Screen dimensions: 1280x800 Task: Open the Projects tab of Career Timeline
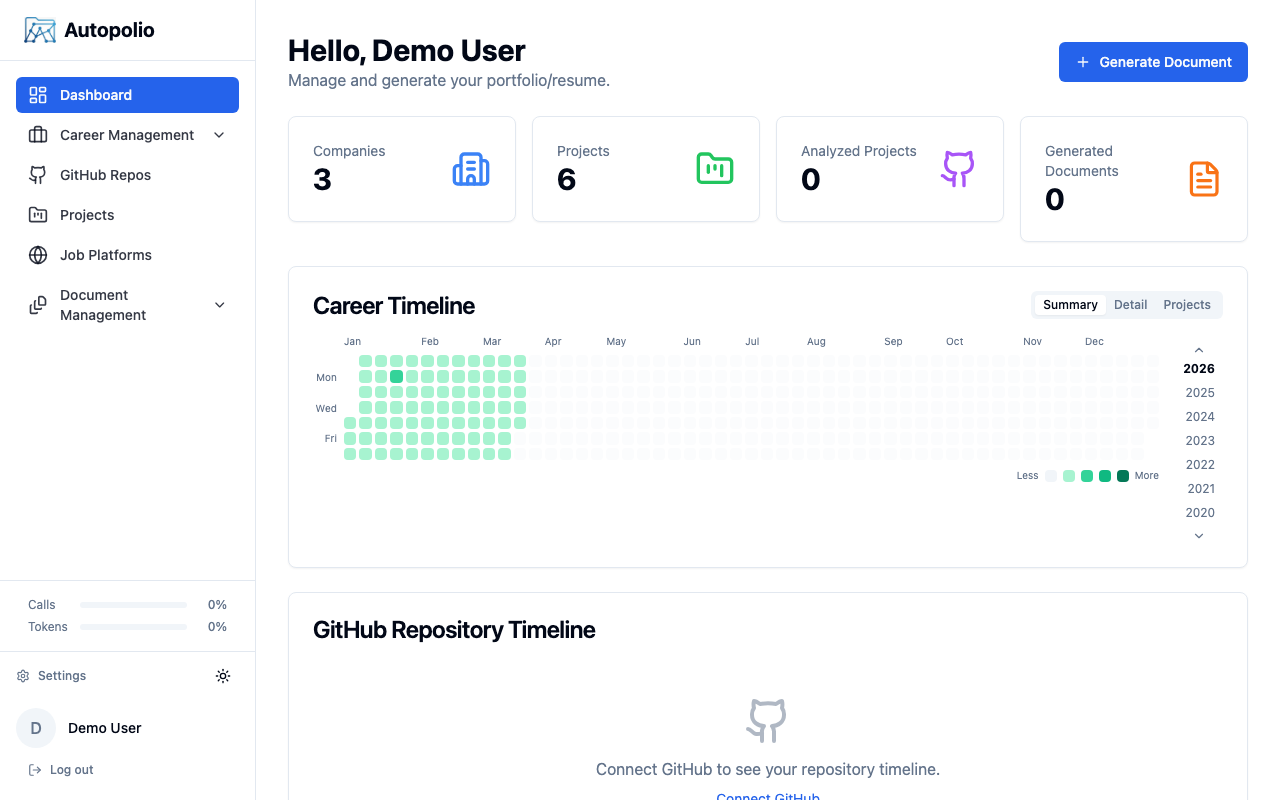[x=1186, y=304]
